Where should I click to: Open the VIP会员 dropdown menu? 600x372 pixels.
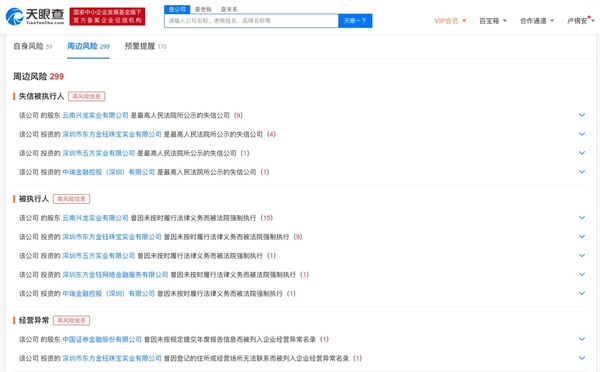(450, 21)
